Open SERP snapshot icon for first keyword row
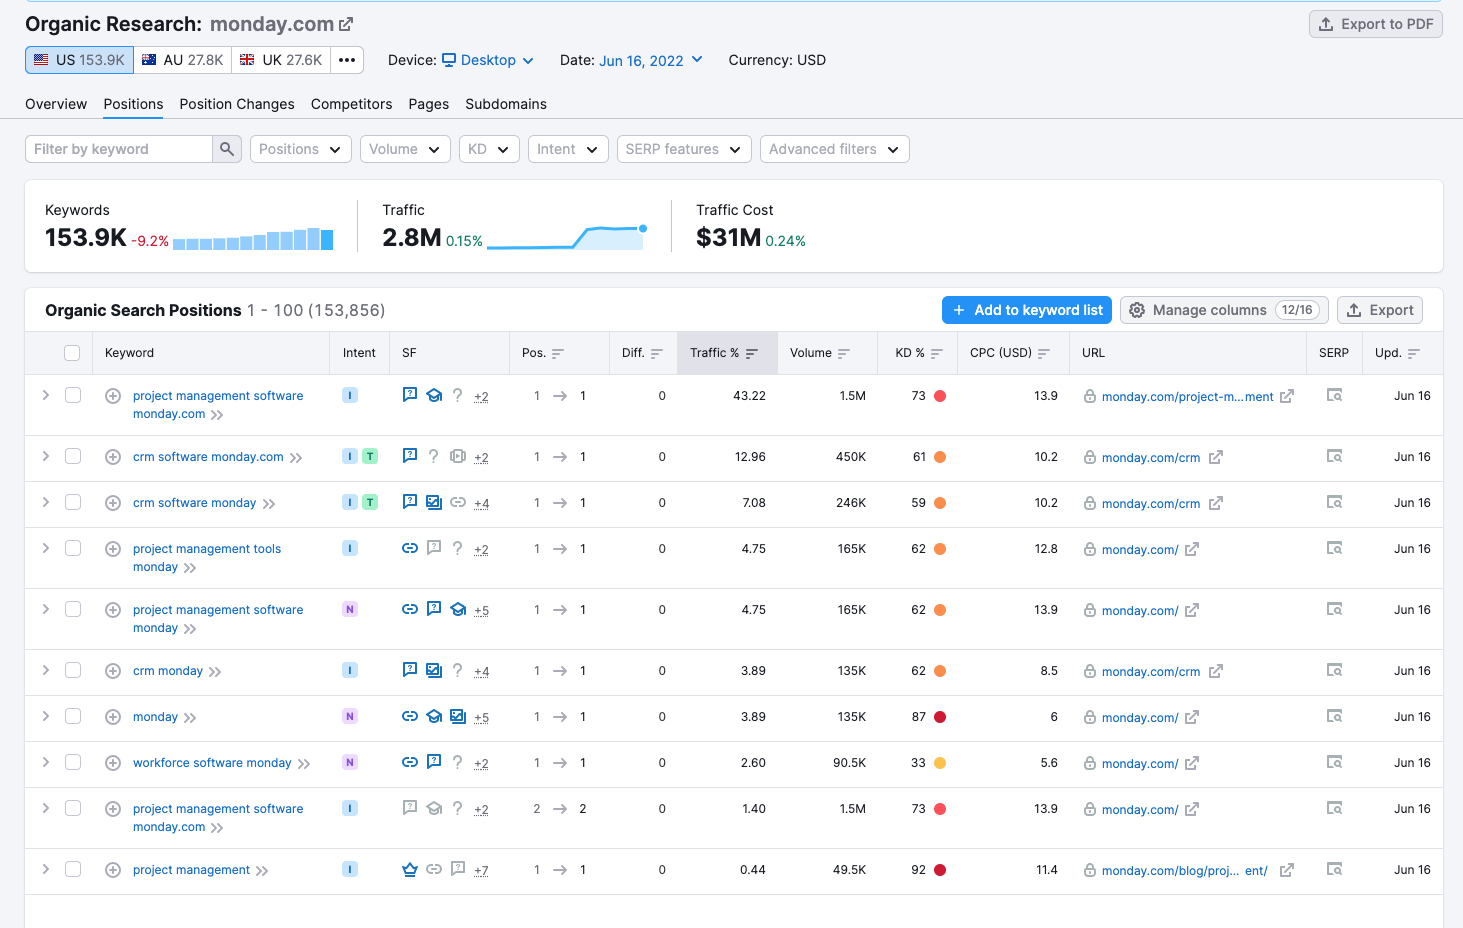Viewport: 1463px width, 928px height. click(x=1334, y=395)
